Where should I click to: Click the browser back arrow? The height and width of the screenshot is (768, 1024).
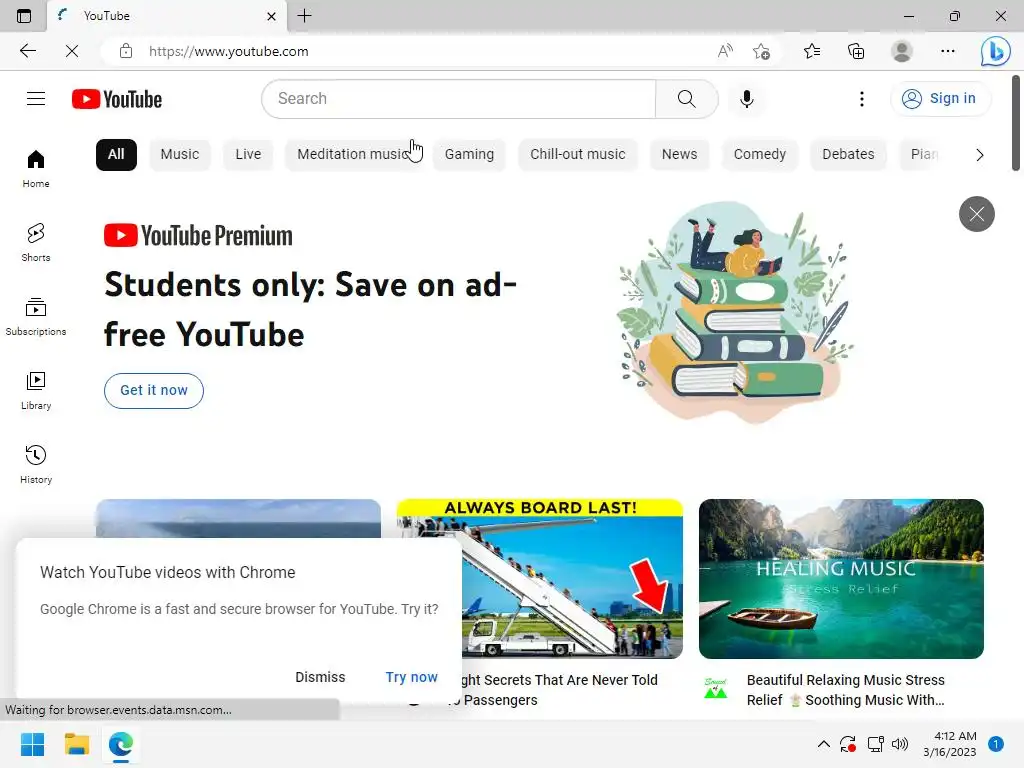[28, 51]
